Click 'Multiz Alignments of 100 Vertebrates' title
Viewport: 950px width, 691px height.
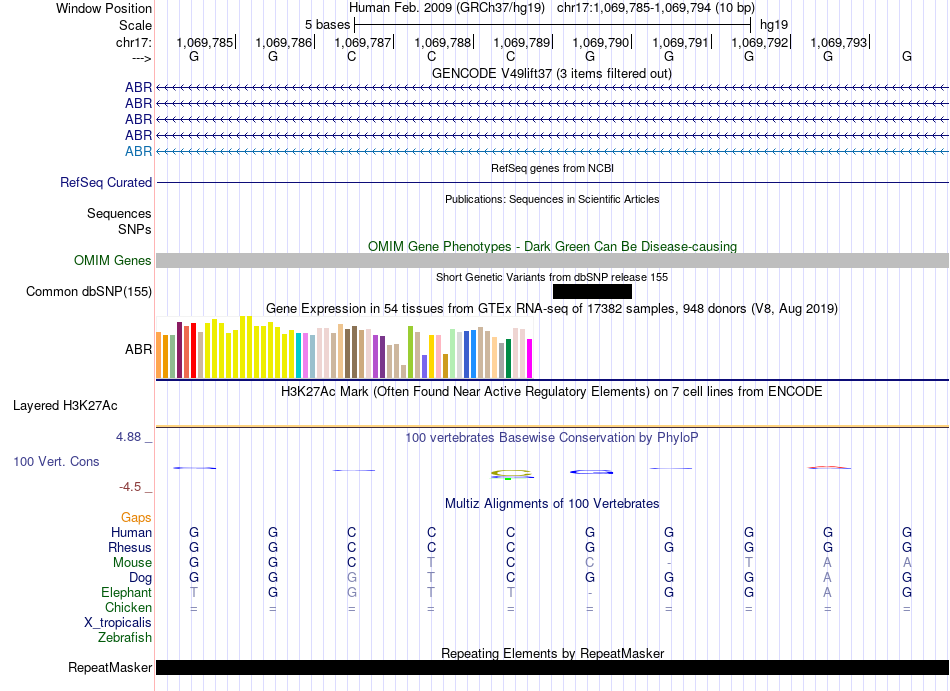[x=552, y=504]
